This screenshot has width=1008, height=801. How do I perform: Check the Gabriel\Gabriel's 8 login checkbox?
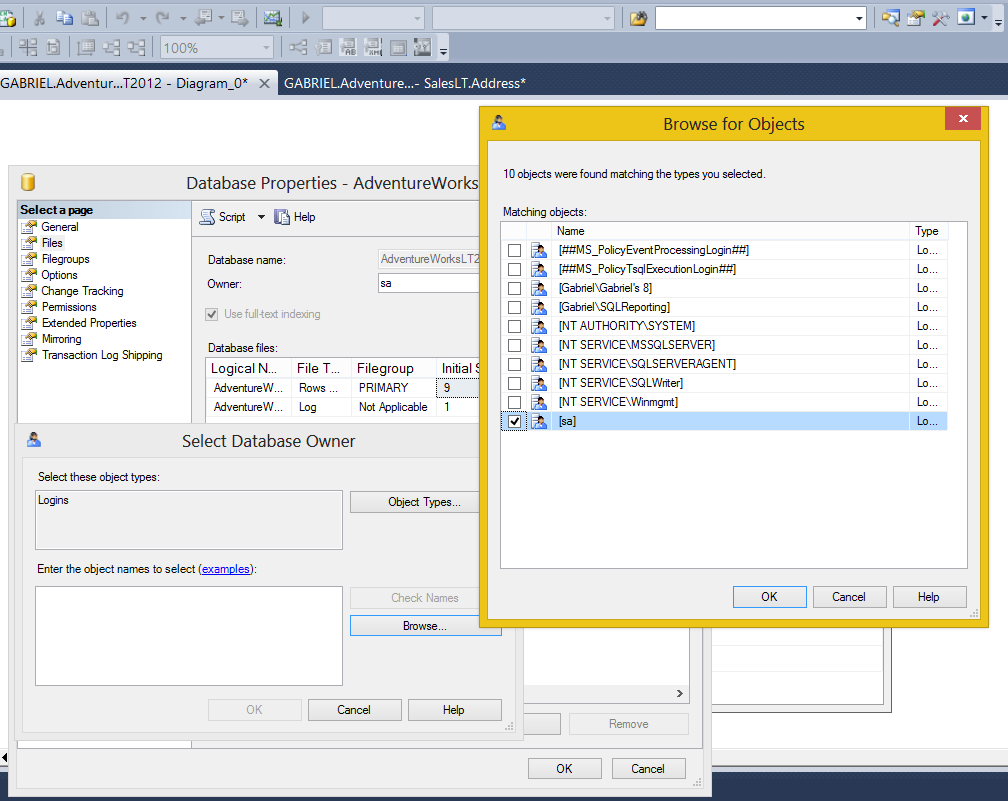[x=514, y=288]
